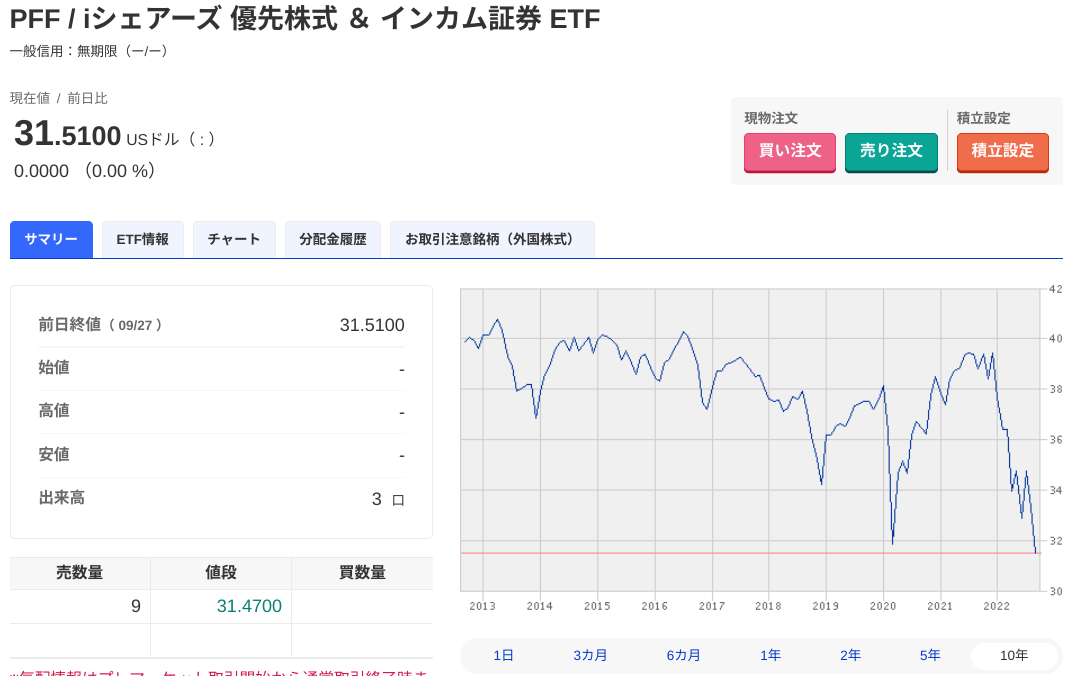The width and height of the screenshot is (1066, 676).
Task: Set chart range to 2年
Action: click(x=850, y=656)
